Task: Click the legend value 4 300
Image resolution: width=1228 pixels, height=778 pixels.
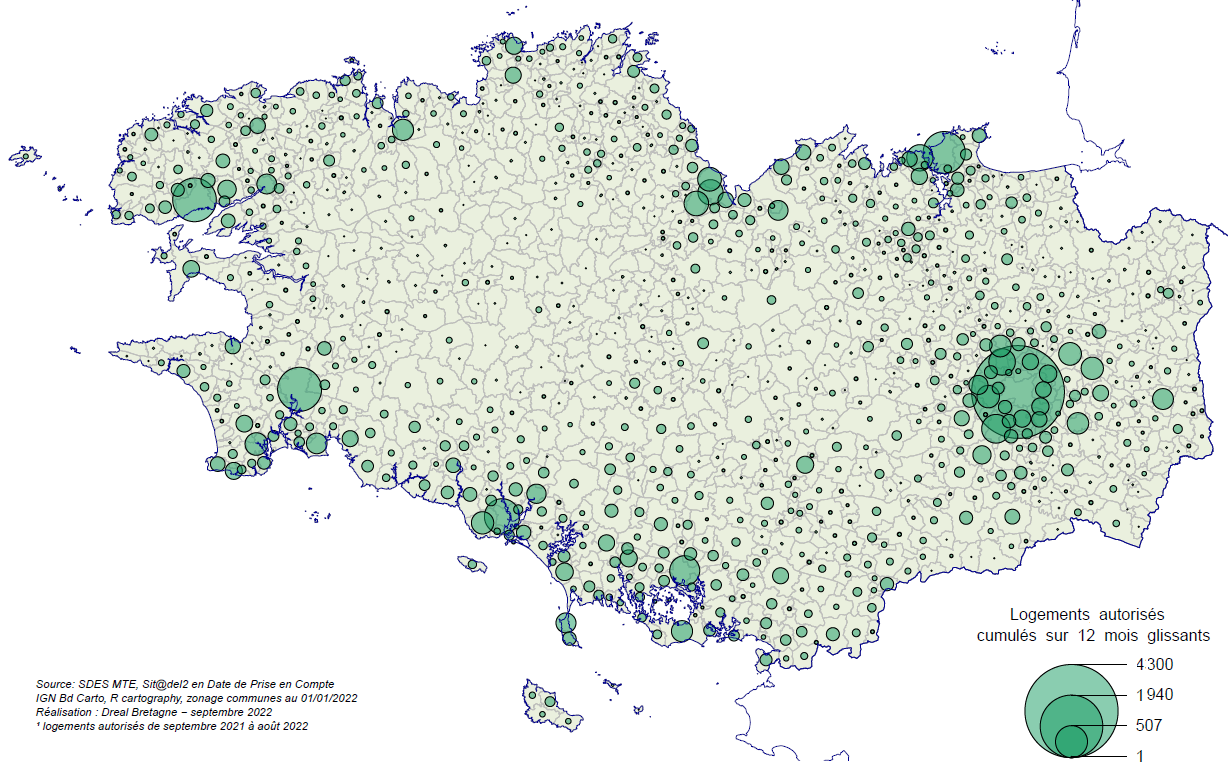Action: 1154,665
